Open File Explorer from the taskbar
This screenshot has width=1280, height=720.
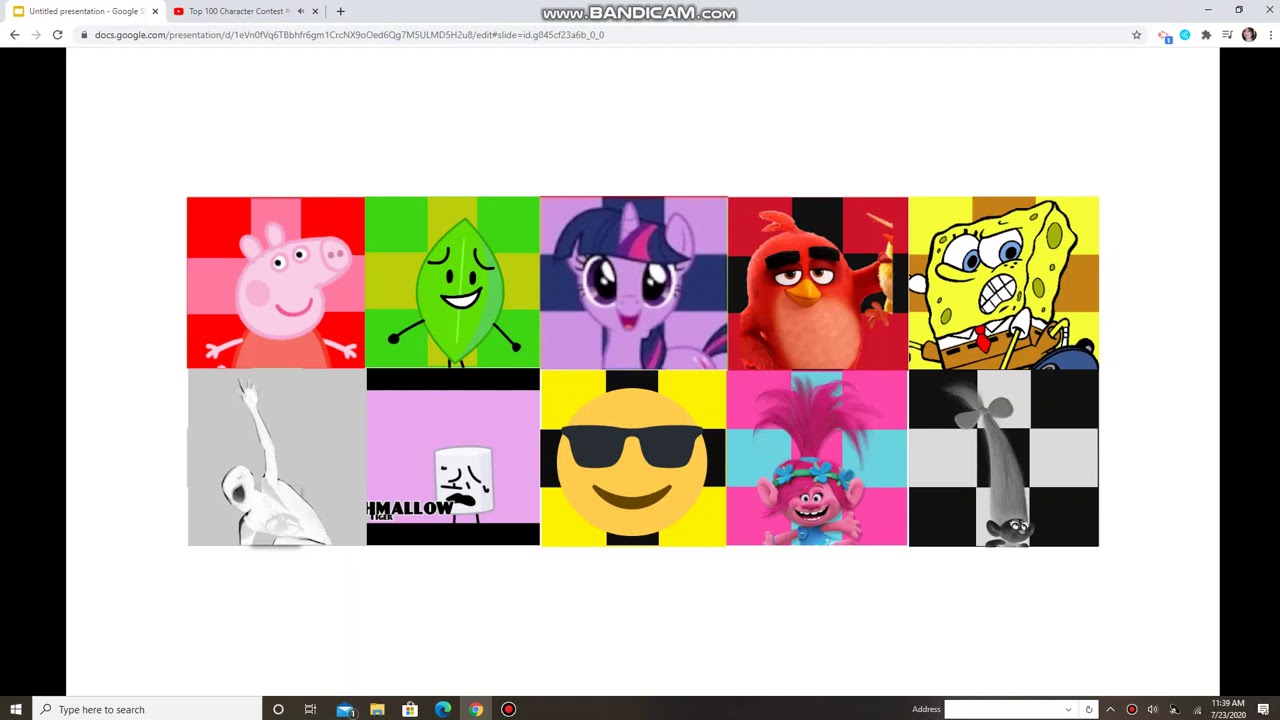377,709
